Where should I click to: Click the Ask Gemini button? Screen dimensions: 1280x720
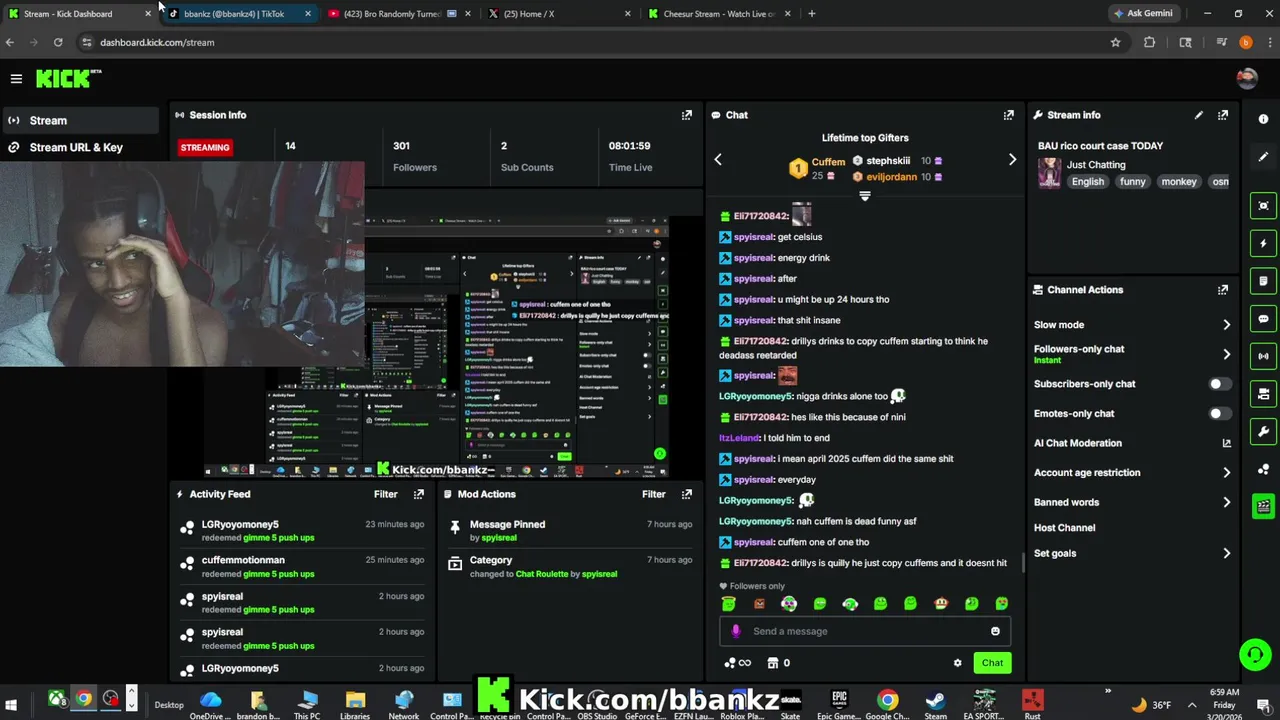pos(1143,14)
